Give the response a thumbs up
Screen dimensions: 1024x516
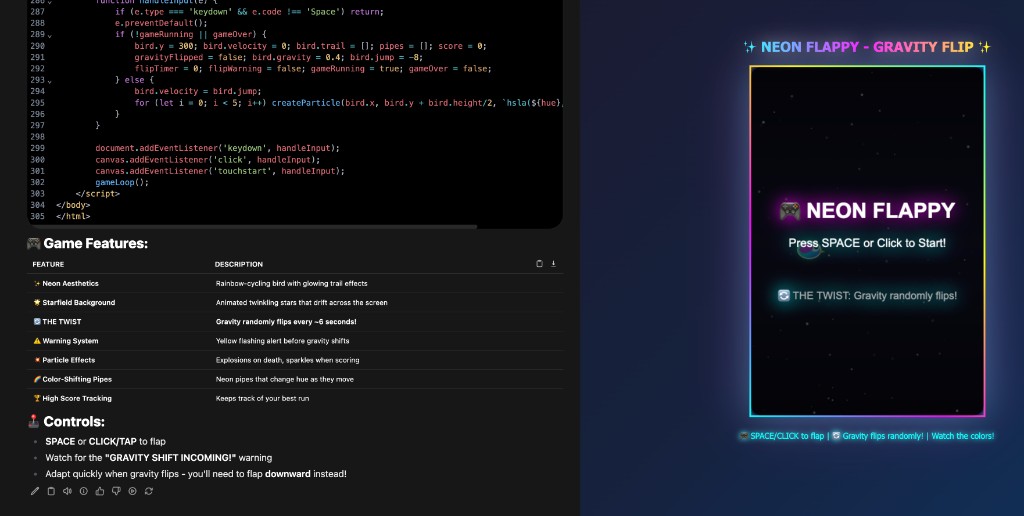pos(100,491)
